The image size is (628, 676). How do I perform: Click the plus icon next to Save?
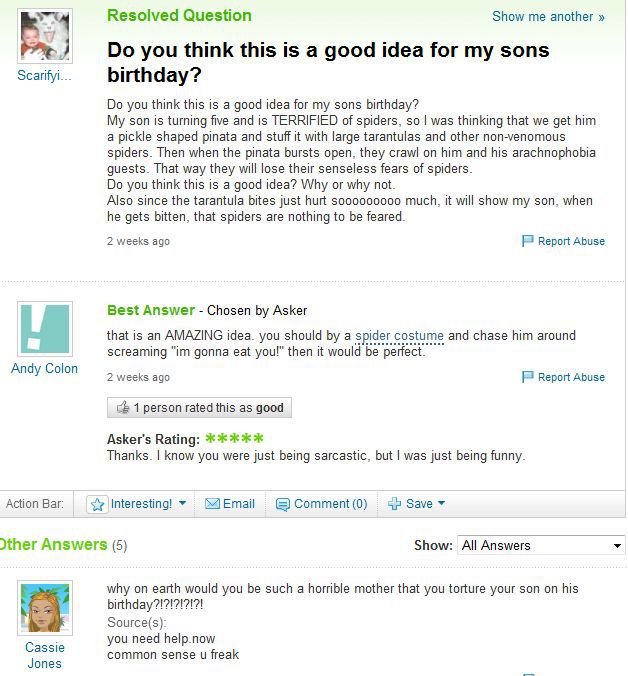(x=395, y=504)
